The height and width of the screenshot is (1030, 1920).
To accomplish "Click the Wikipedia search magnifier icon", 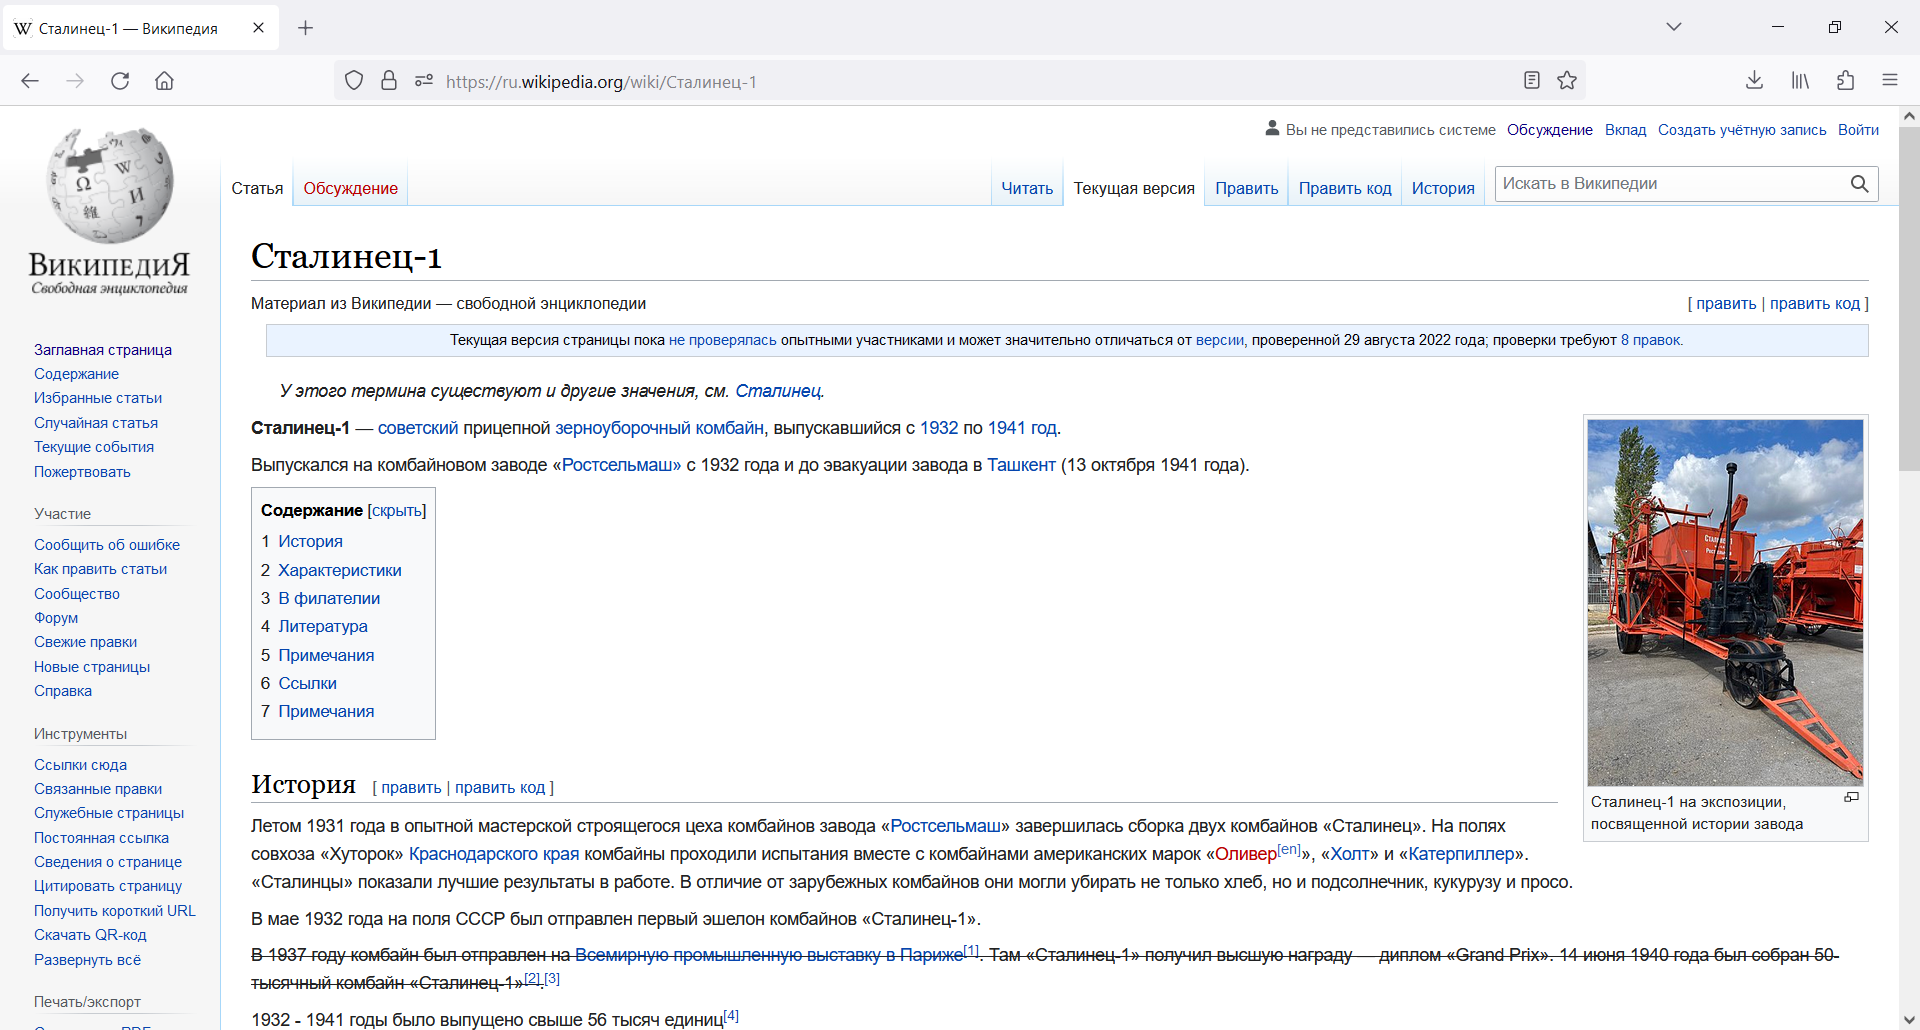I will pyautogui.click(x=1859, y=184).
